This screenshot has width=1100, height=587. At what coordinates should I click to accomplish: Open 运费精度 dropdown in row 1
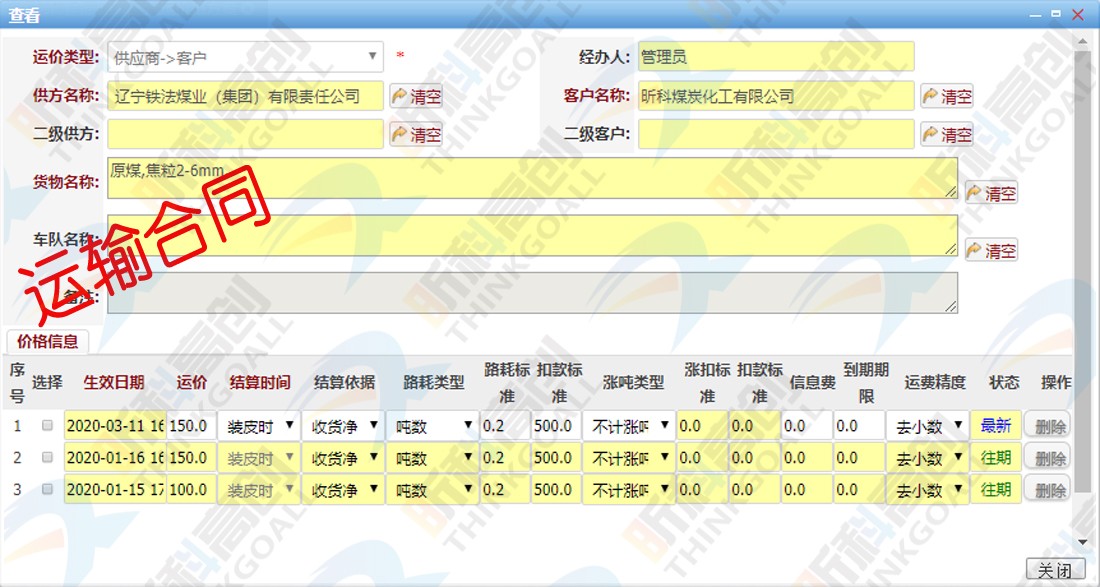tap(928, 426)
